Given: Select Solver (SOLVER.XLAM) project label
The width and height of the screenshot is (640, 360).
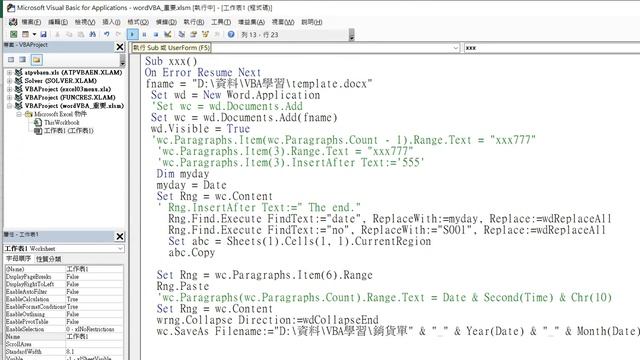Looking at the screenshot, I should [60, 81].
